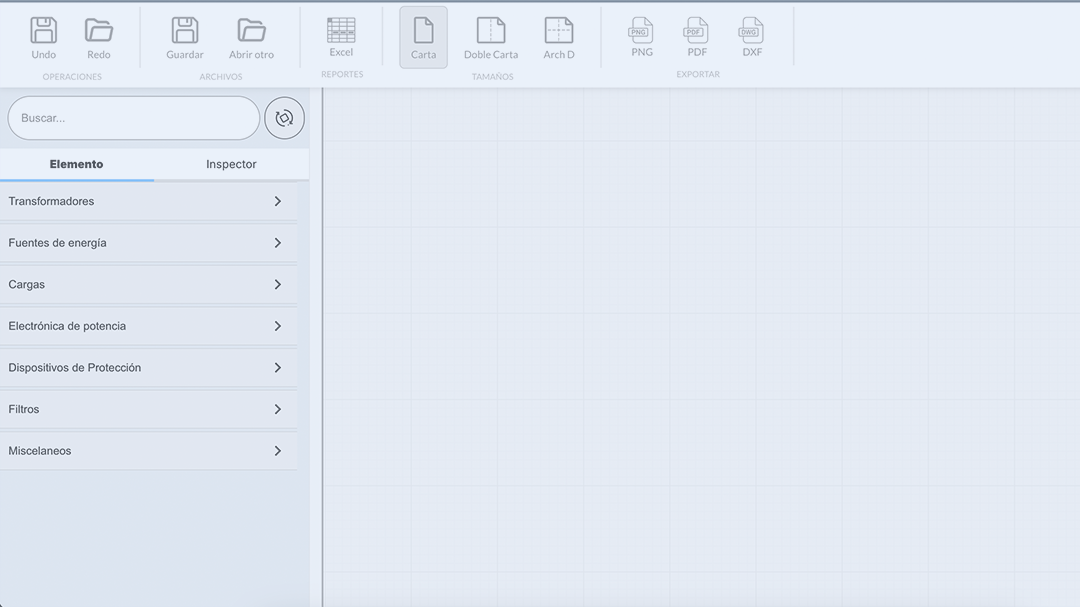Export the diagram as PDF
The height and width of the screenshot is (607, 1080).
coord(697,31)
